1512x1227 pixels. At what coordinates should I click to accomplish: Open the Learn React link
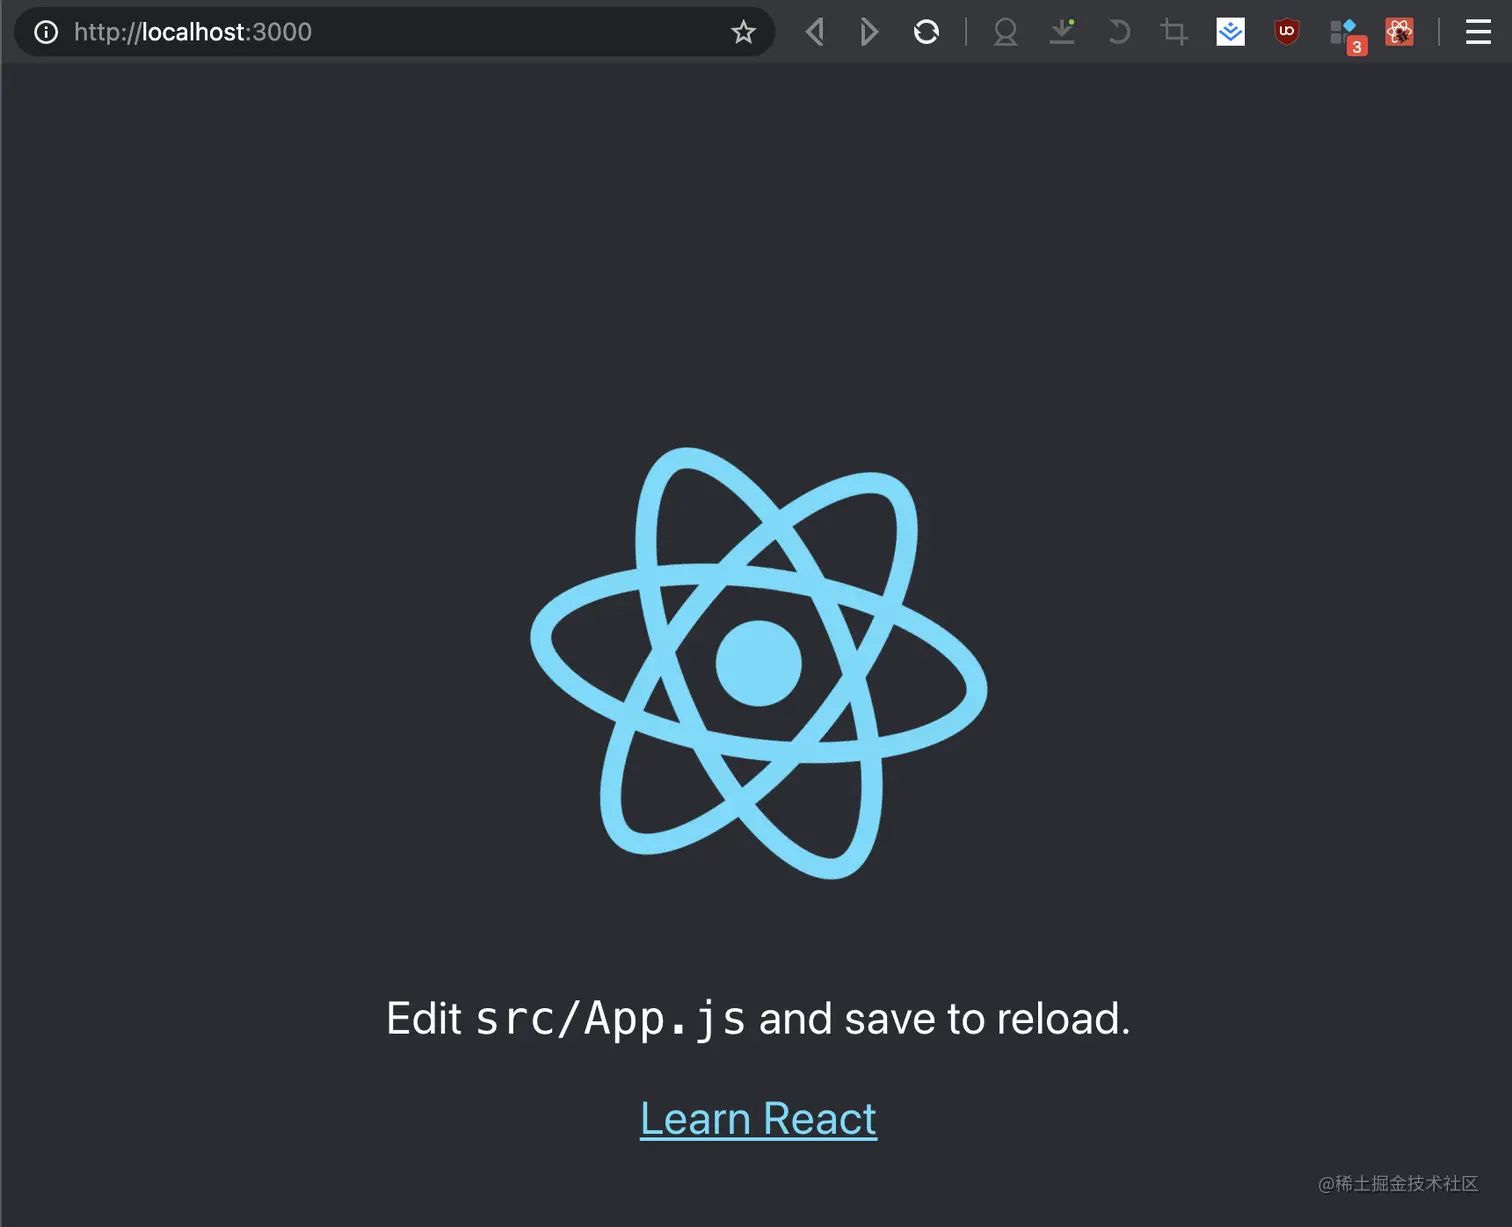click(x=758, y=1119)
